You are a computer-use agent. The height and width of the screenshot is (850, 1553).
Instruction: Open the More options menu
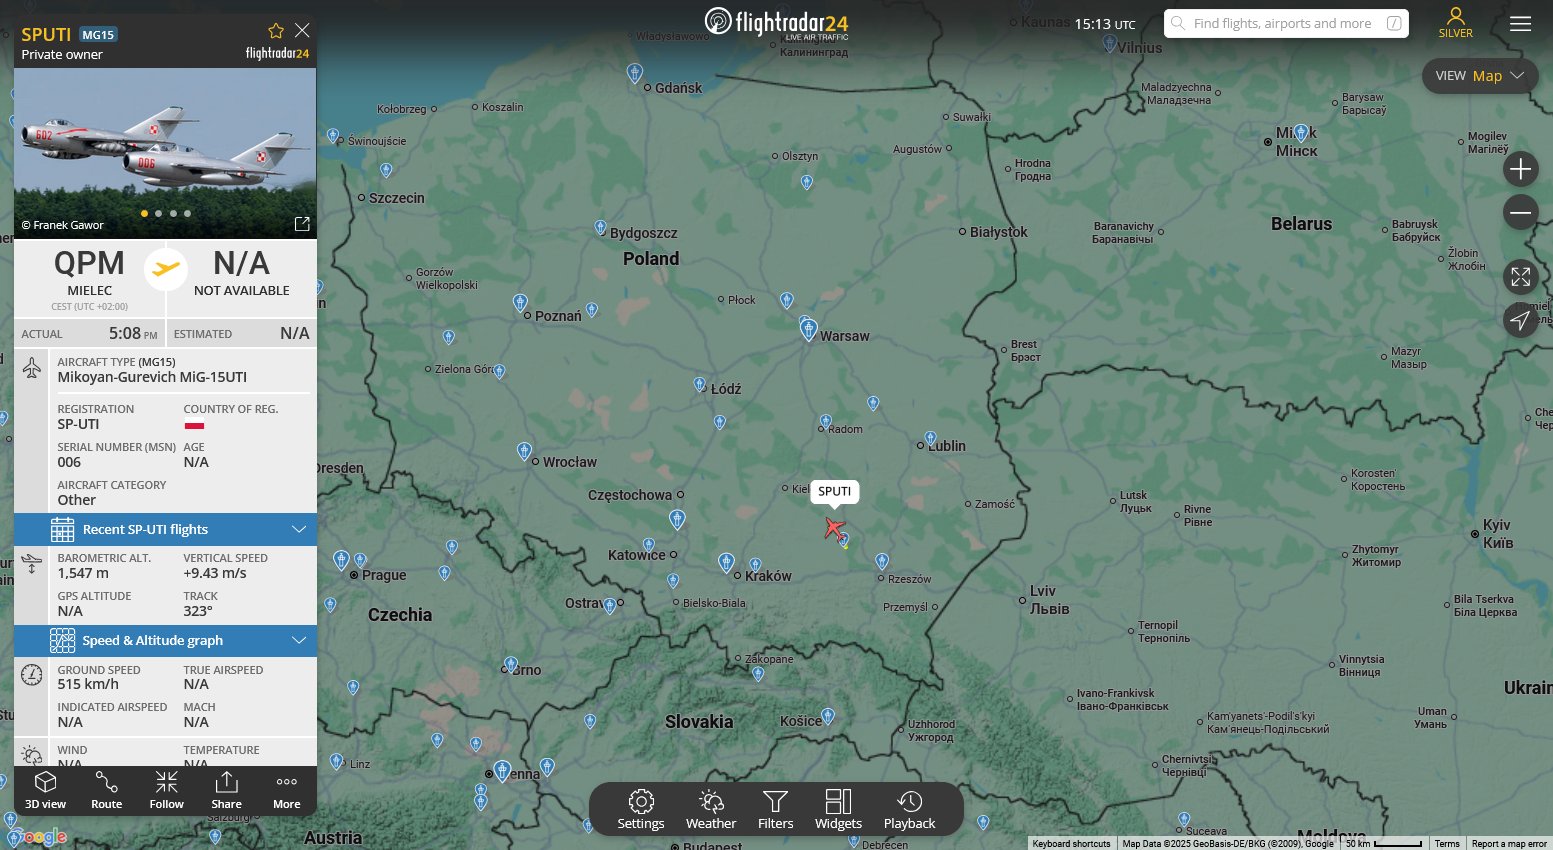point(287,790)
